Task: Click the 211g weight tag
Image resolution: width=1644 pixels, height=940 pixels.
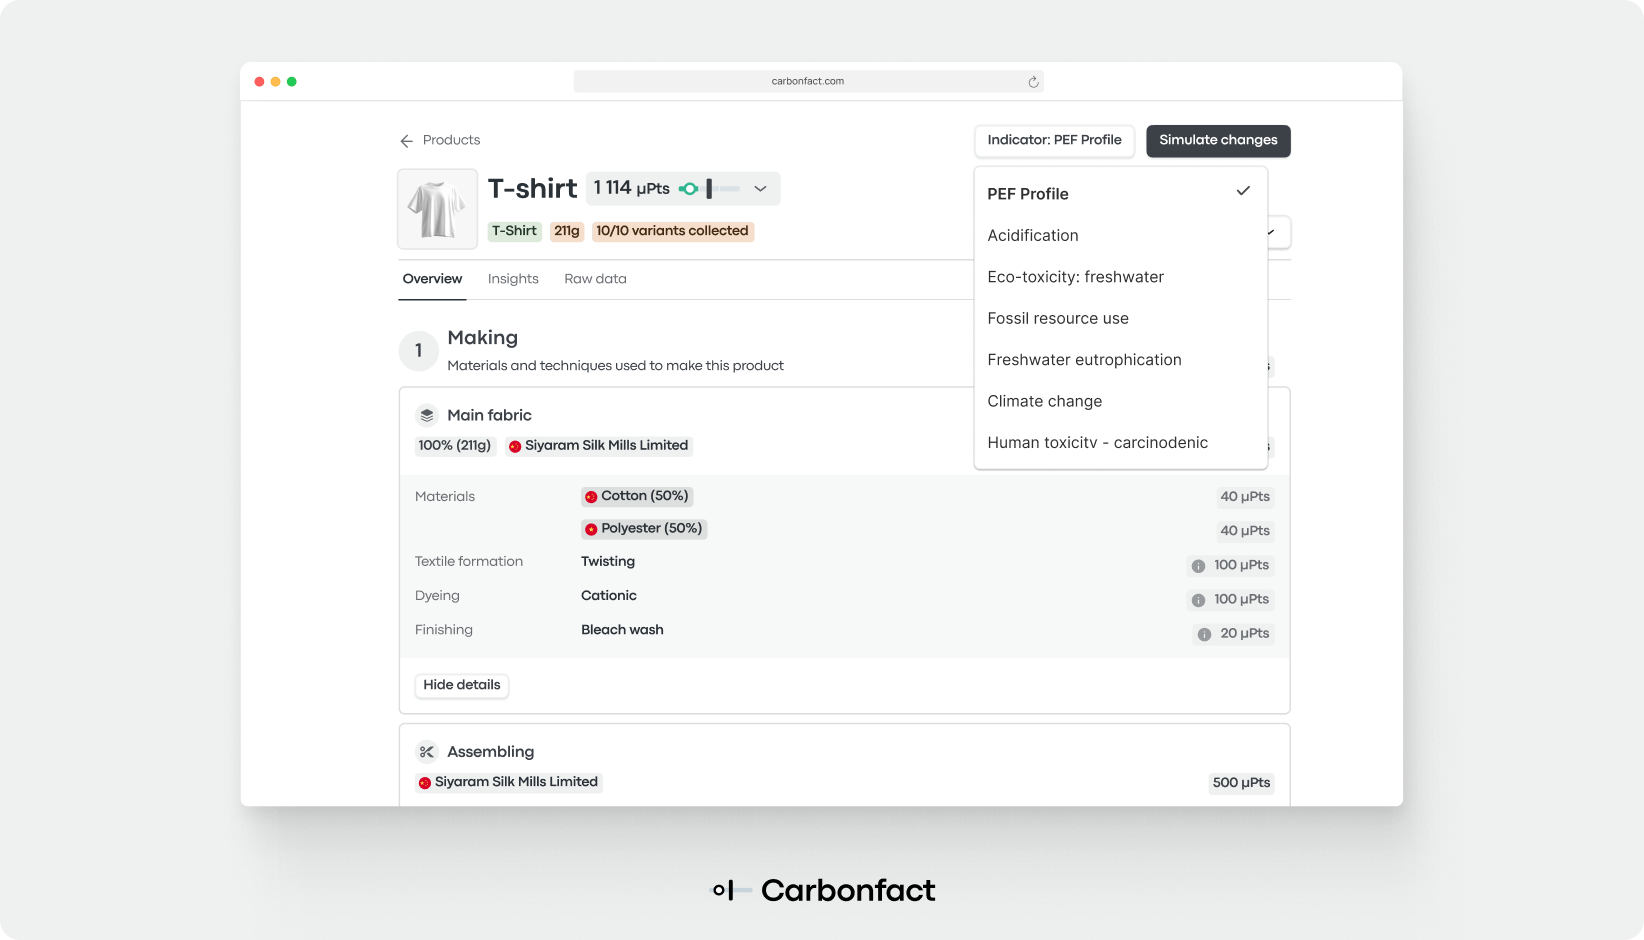Action: point(567,231)
